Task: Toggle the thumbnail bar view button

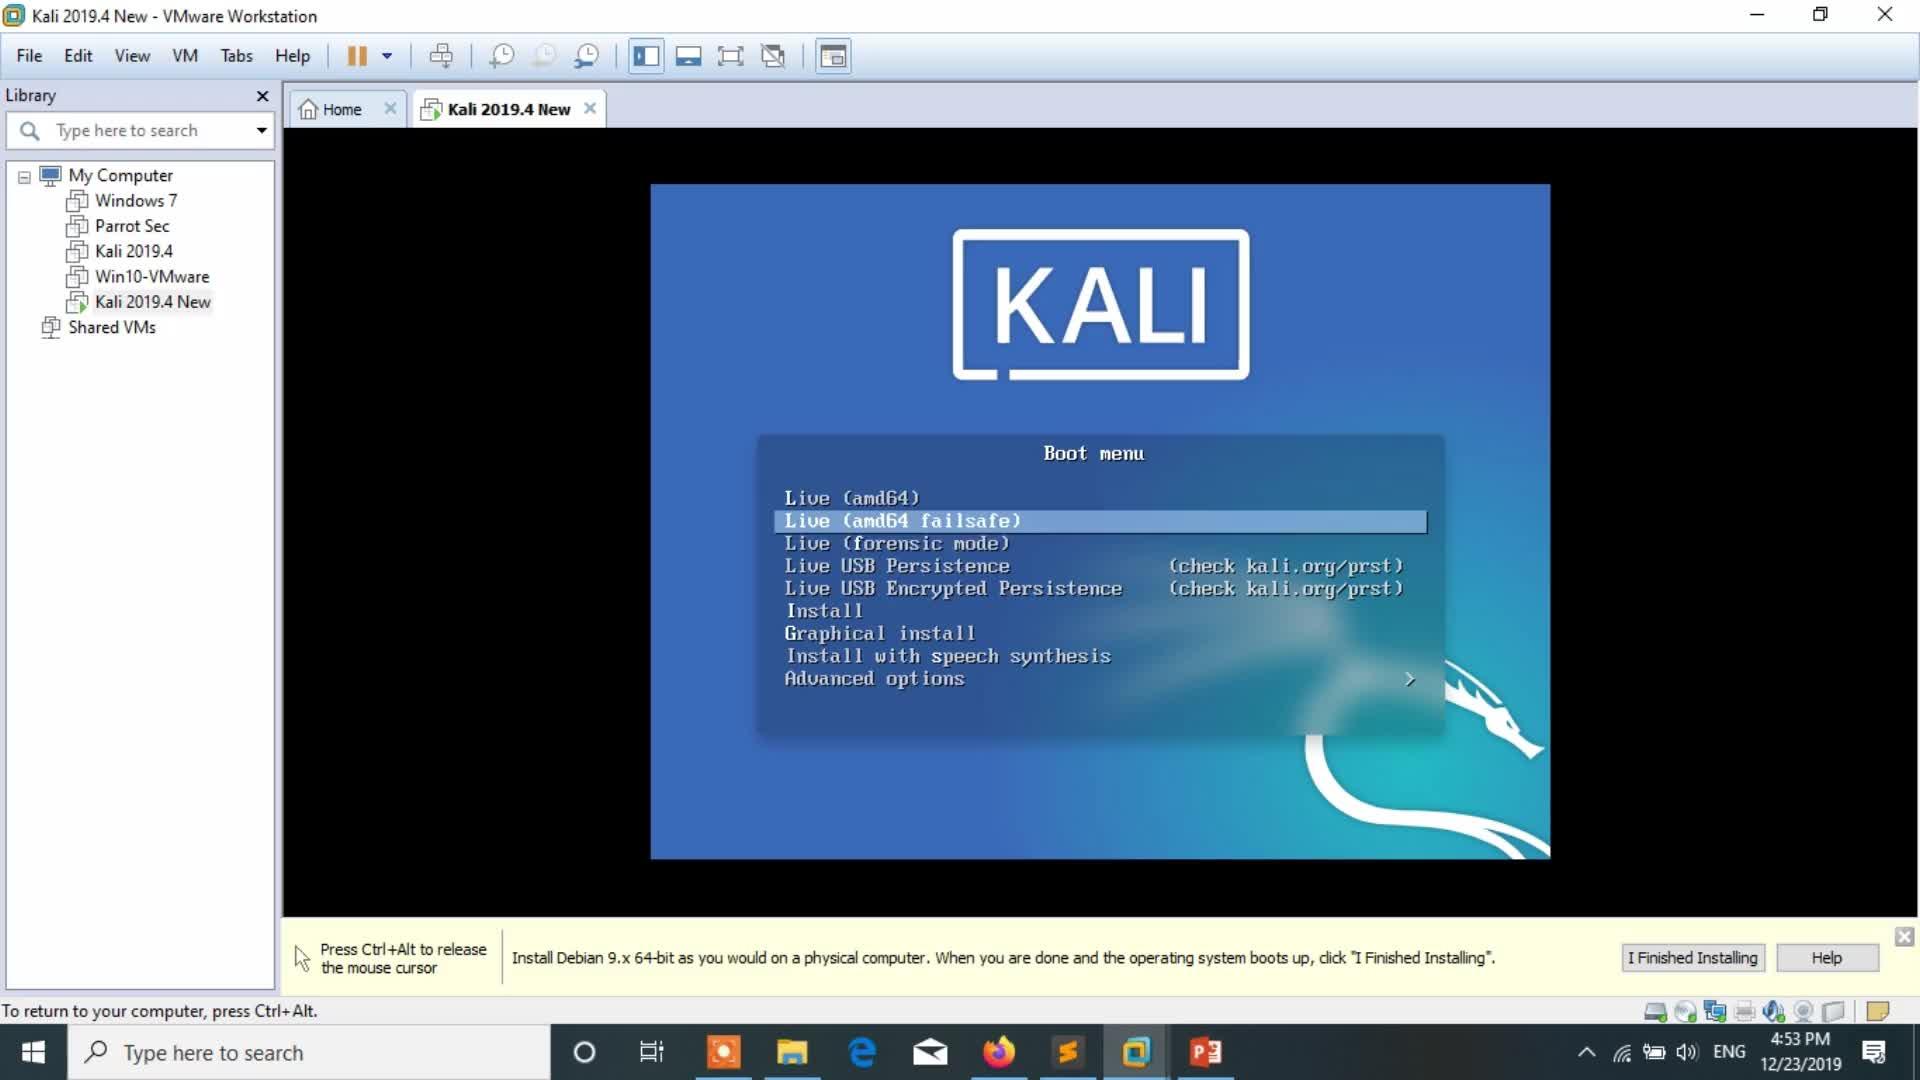Action: click(688, 56)
